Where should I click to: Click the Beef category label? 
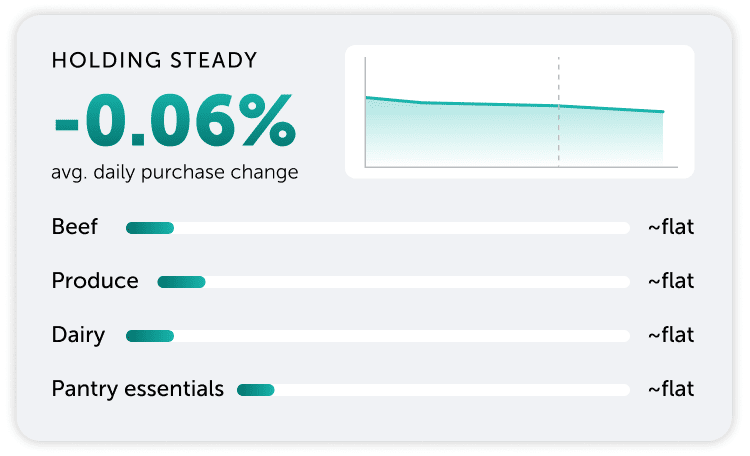coord(75,227)
